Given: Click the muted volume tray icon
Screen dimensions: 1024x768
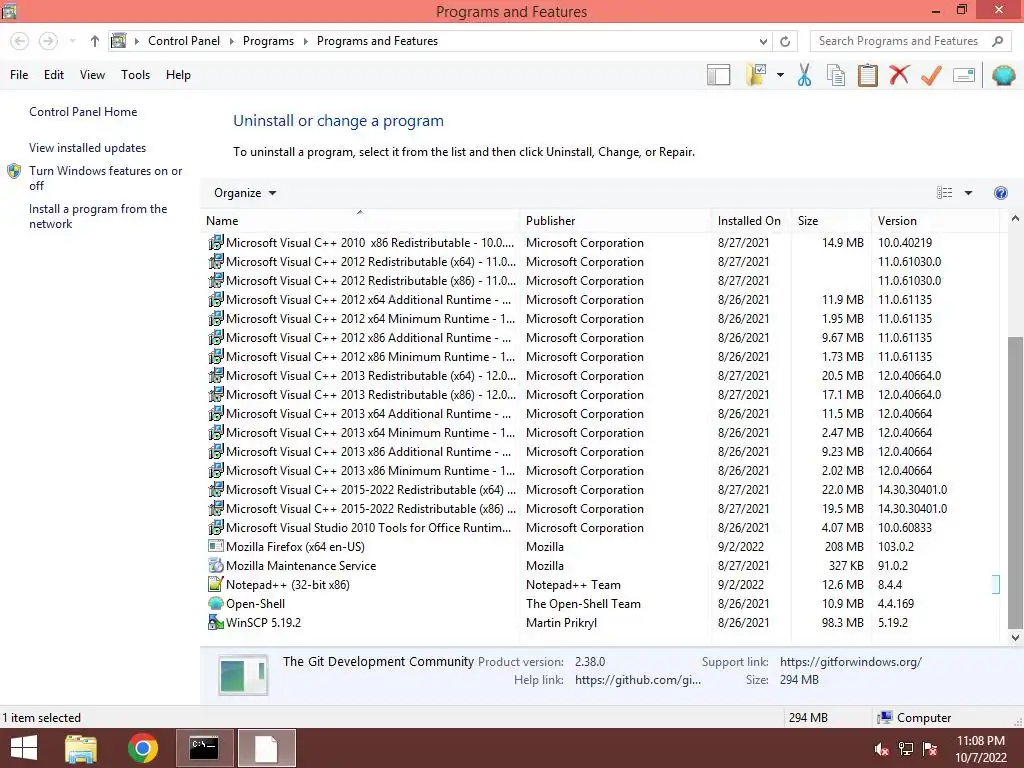Looking at the screenshot, I should [881, 749].
